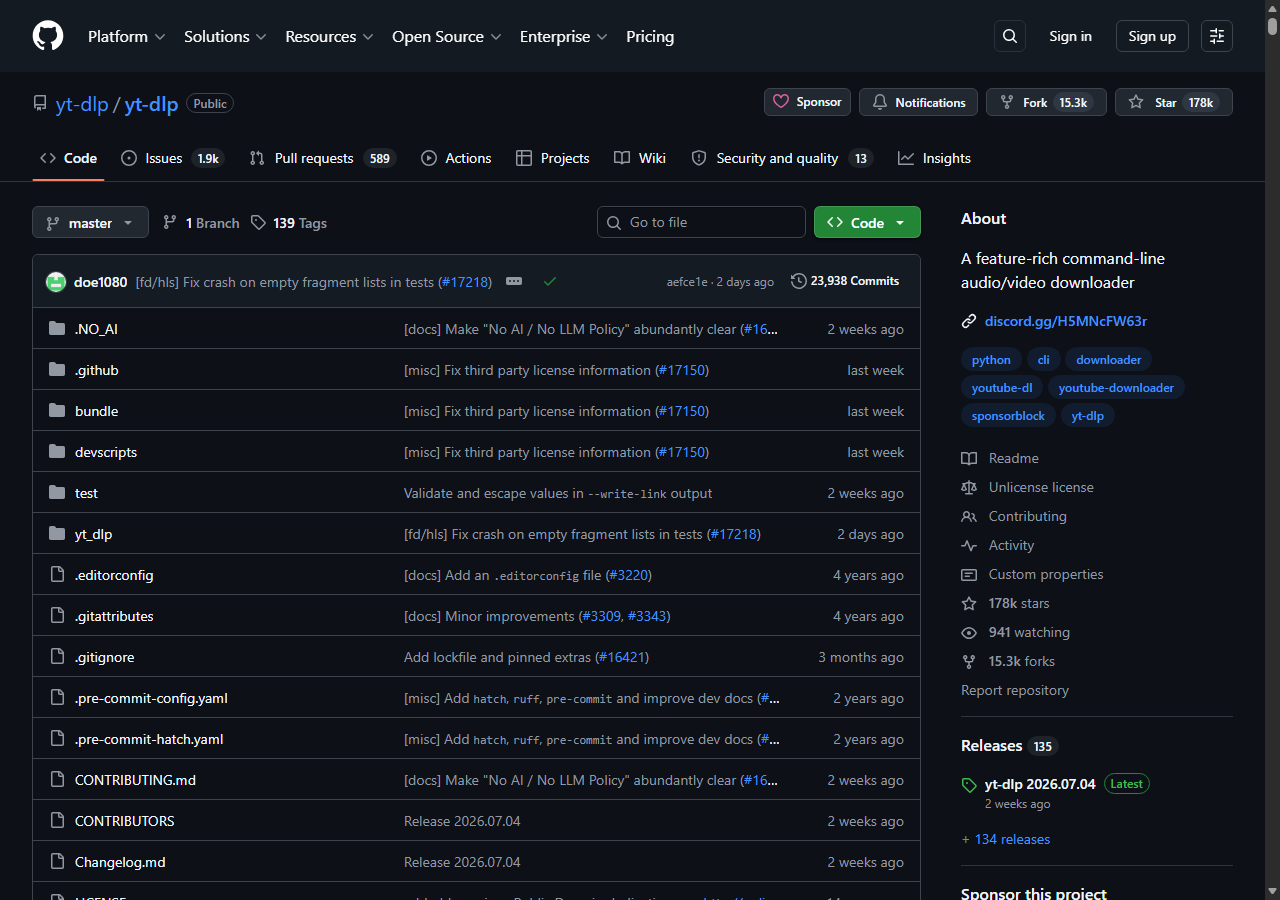Click the Sign up button
Viewport: 1280px width, 900px height.
click(1152, 36)
